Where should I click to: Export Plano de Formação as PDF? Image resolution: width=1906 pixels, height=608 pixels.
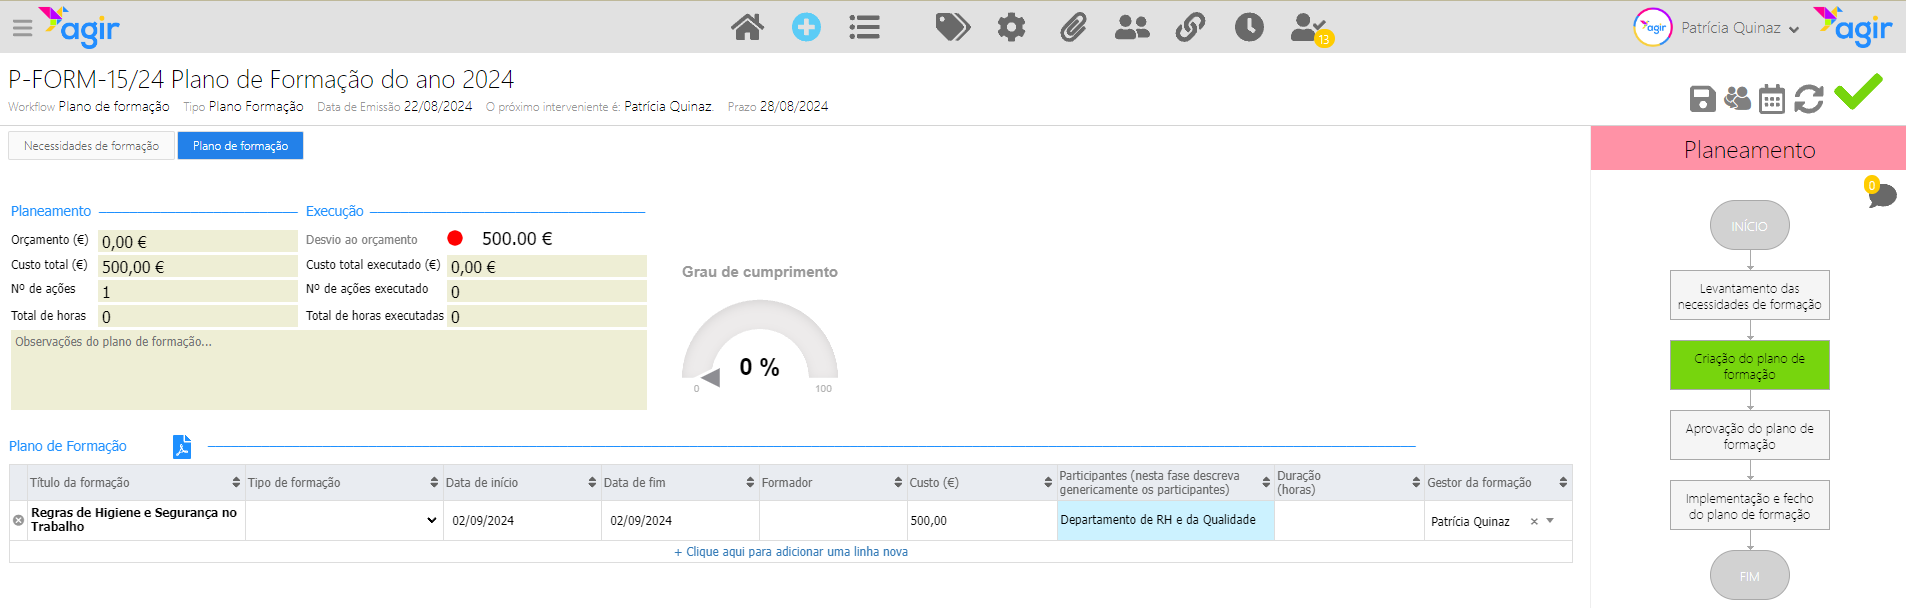[181, 446]
